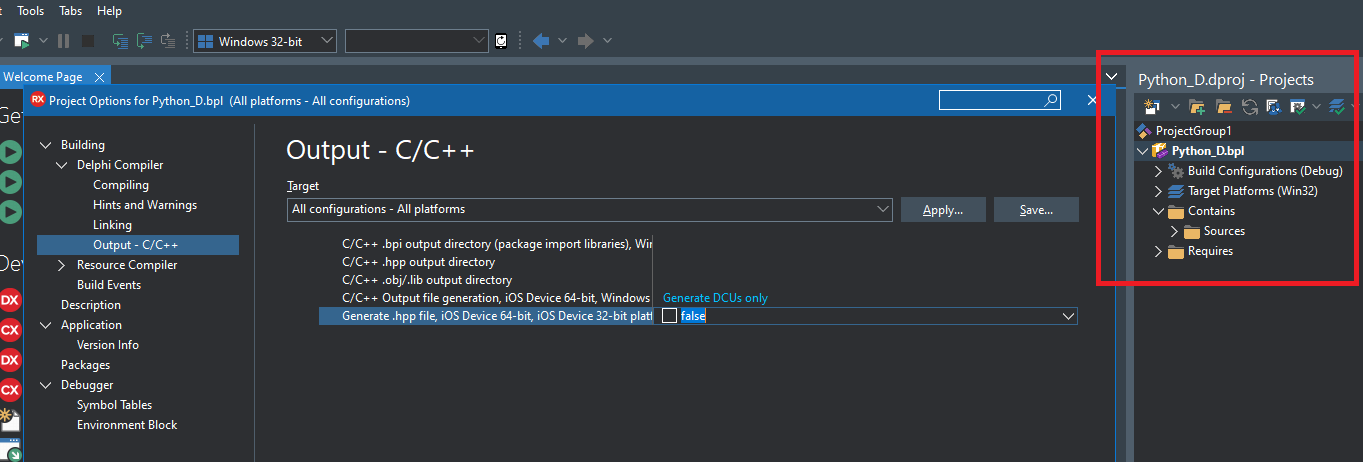Select Output - C/C++ tree item
The image size is (1363, 462).
coord(138,245)
